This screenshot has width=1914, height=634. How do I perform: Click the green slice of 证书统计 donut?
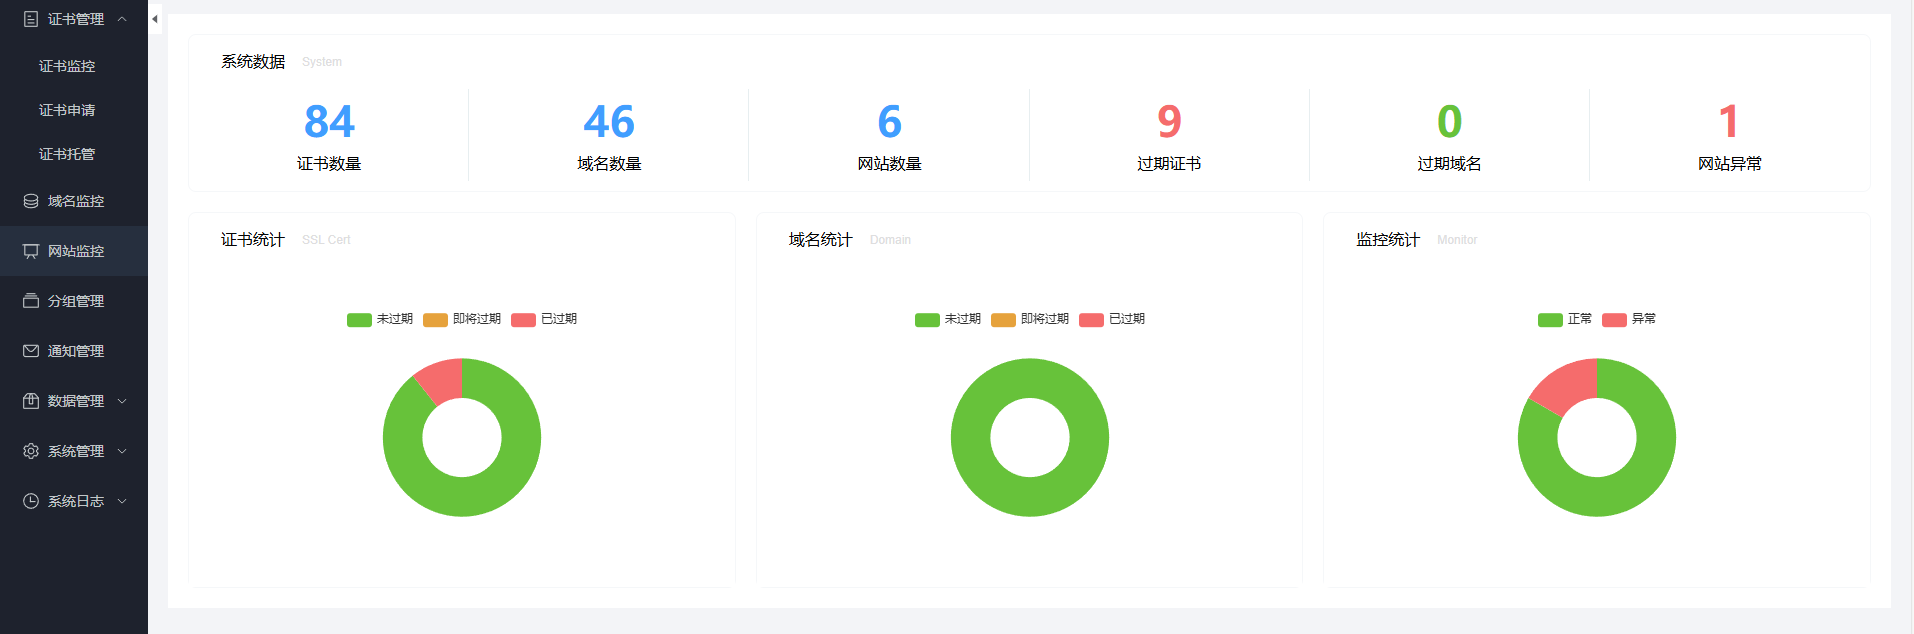[480, 494]
